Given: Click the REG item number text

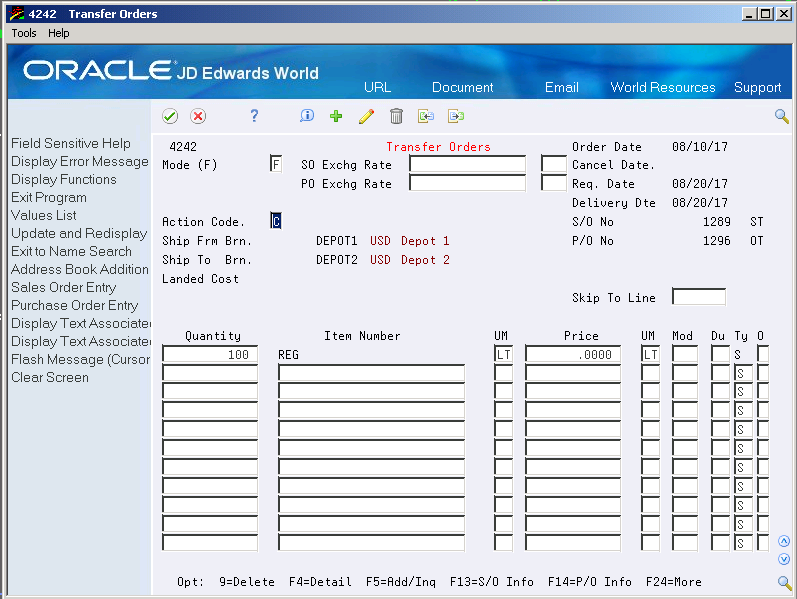Looking at the screenshot, I should 288,355.
